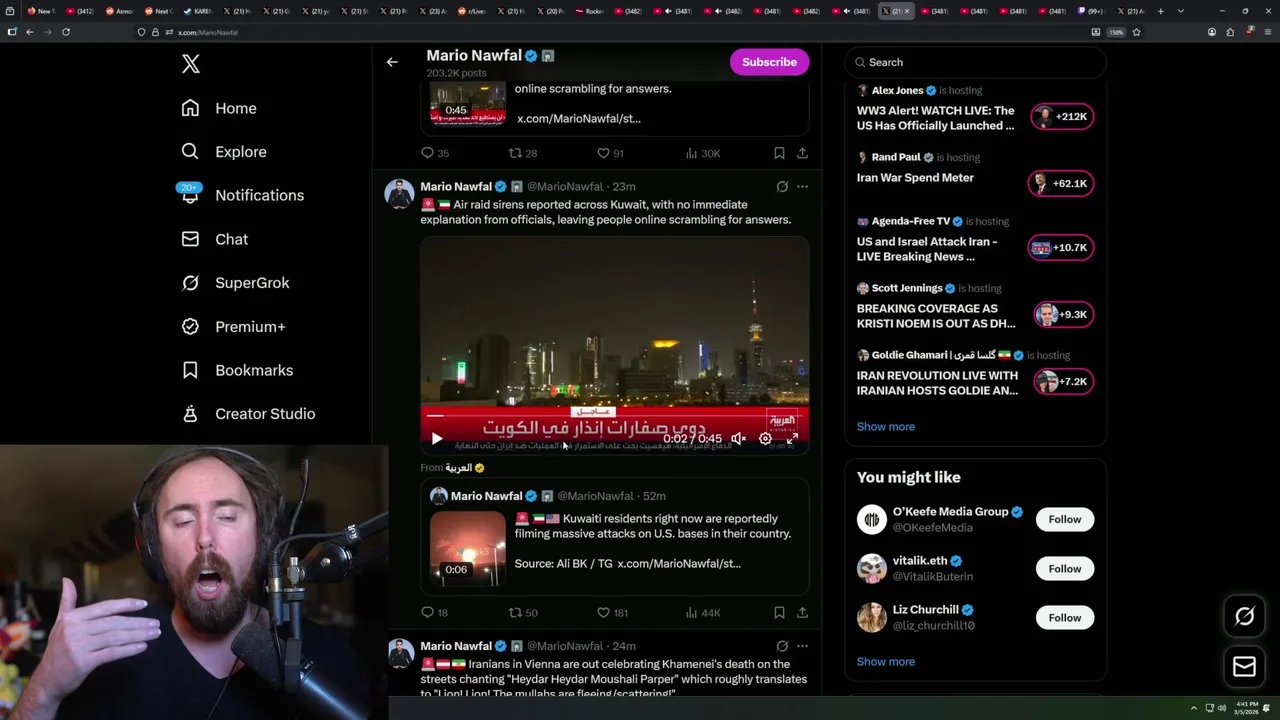Screen dimensions: 1280x720
Task: Like the post with 91 likes
Action: click(x=610, y=153)
